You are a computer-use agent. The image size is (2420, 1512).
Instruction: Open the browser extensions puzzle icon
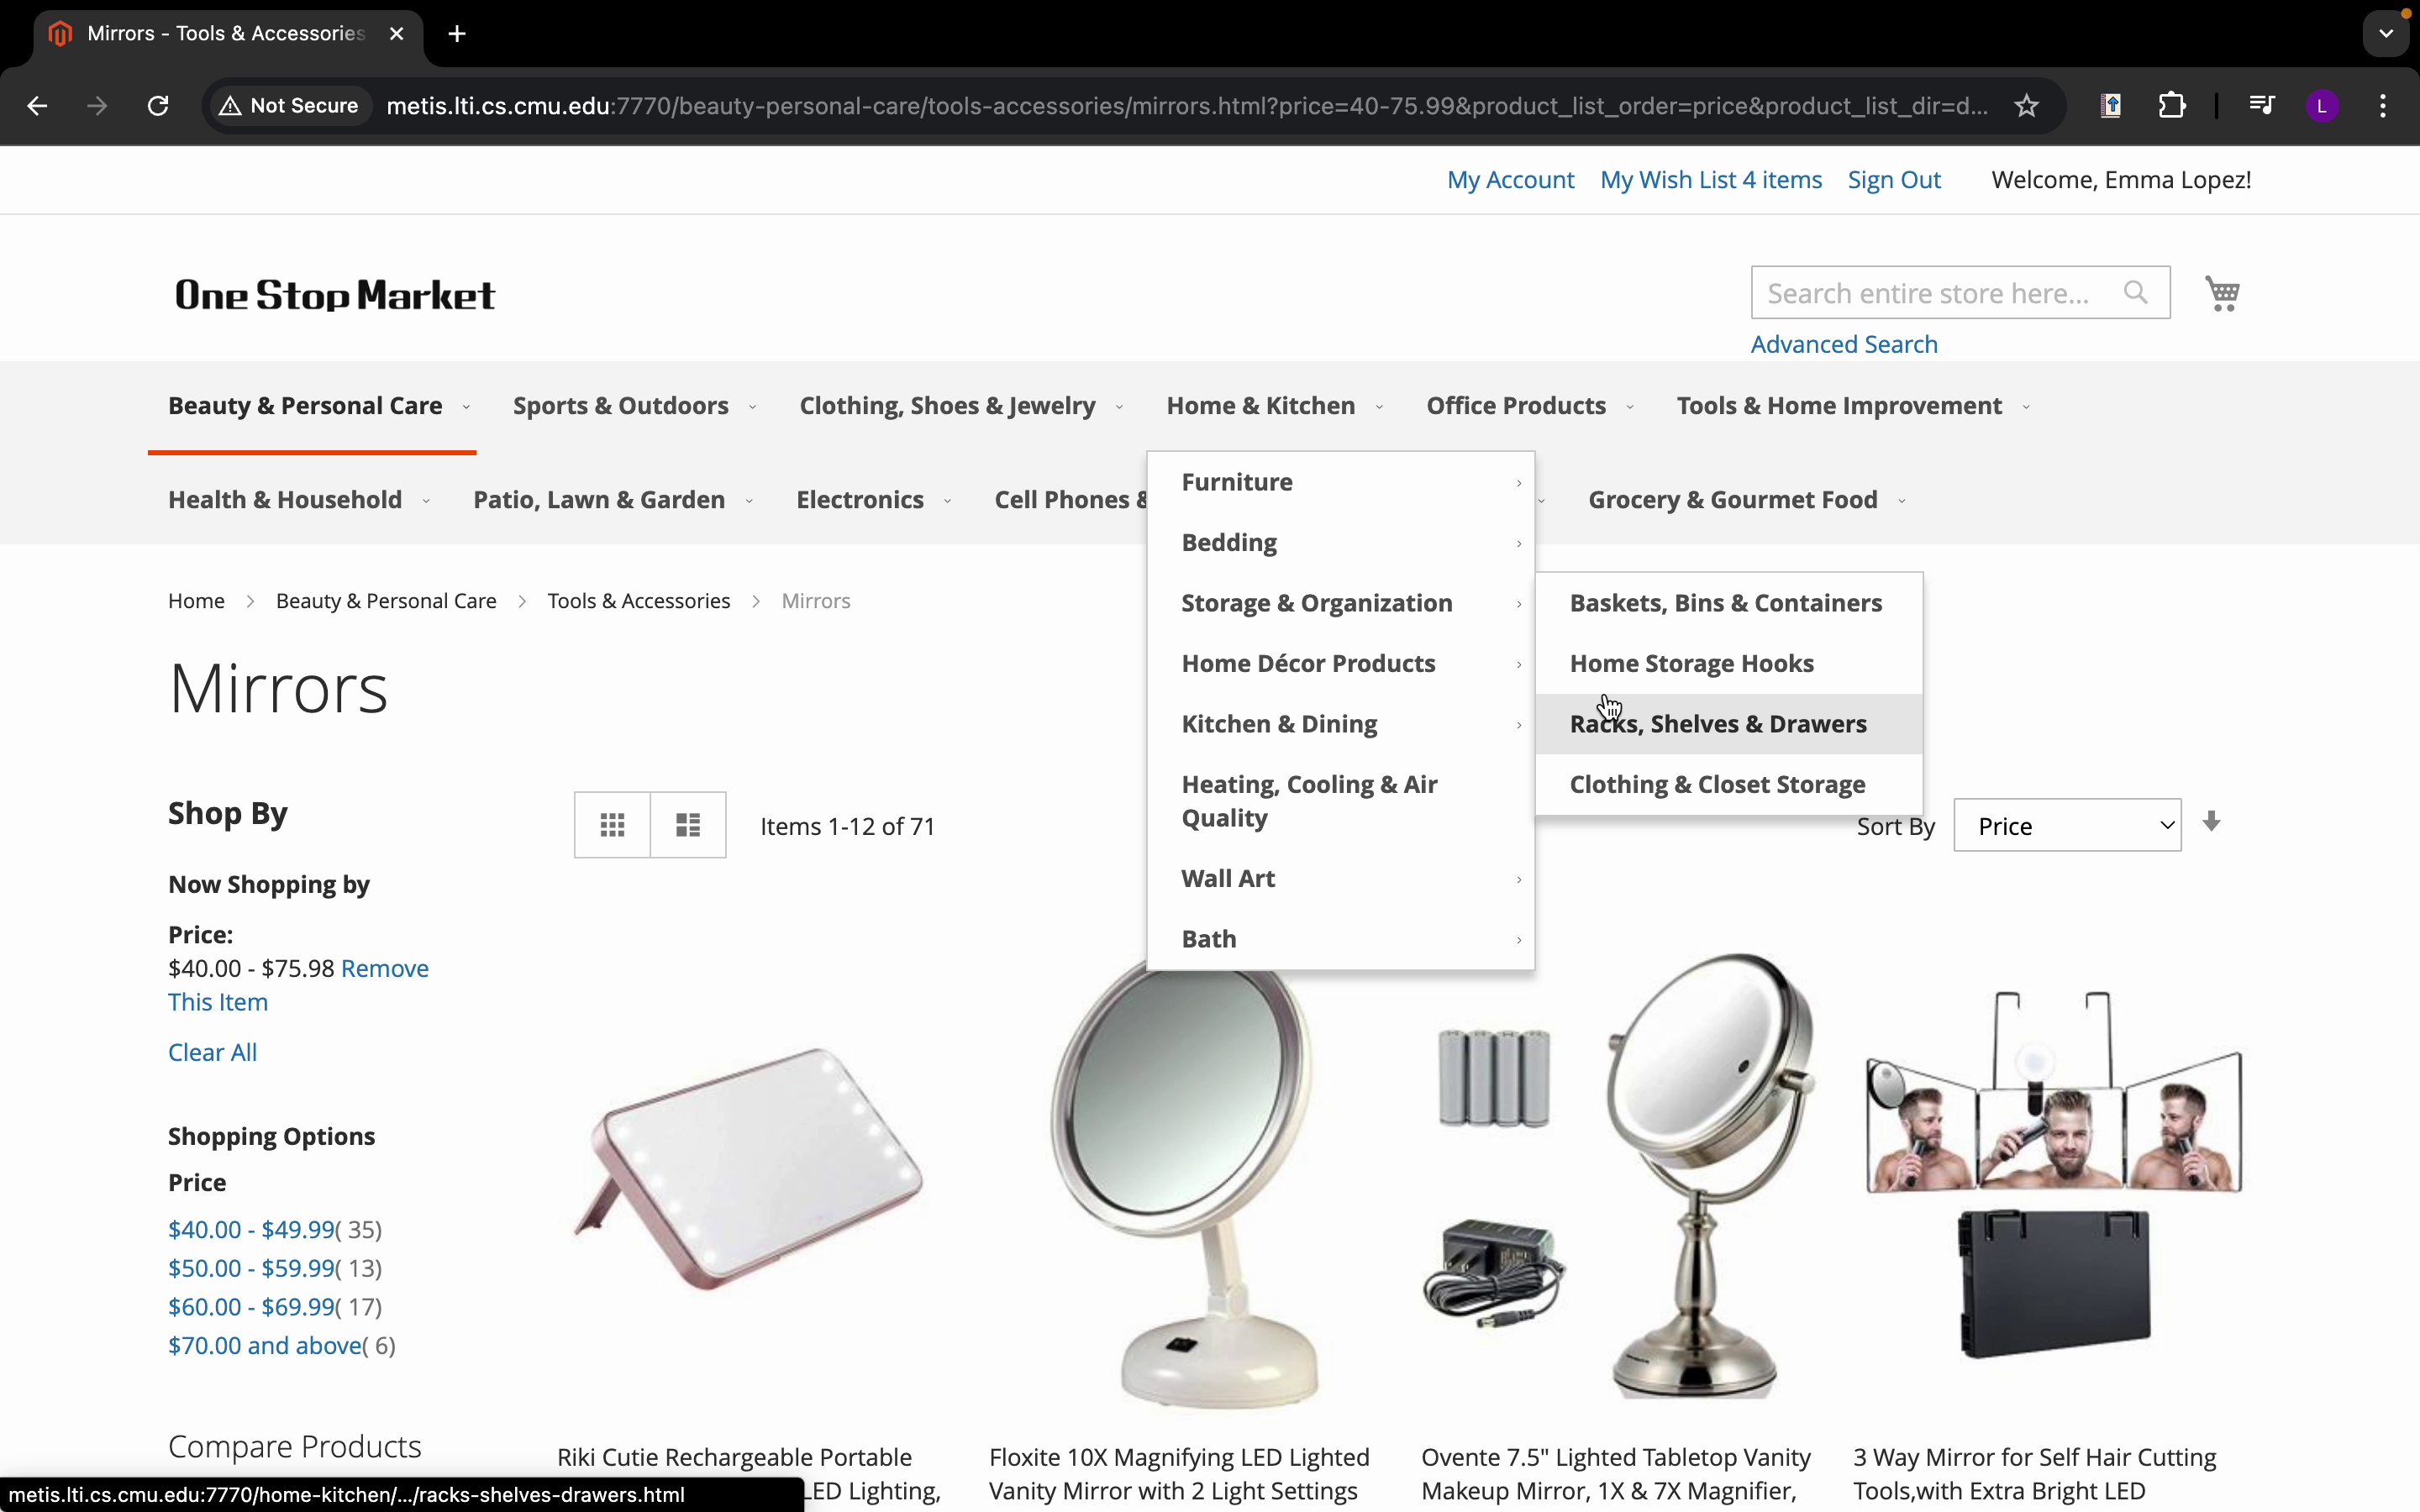[2172, 106]
